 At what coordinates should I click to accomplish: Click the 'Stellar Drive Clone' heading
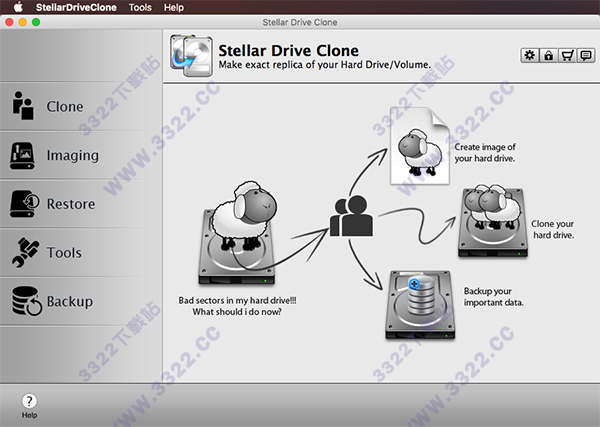tap(289, 51)
